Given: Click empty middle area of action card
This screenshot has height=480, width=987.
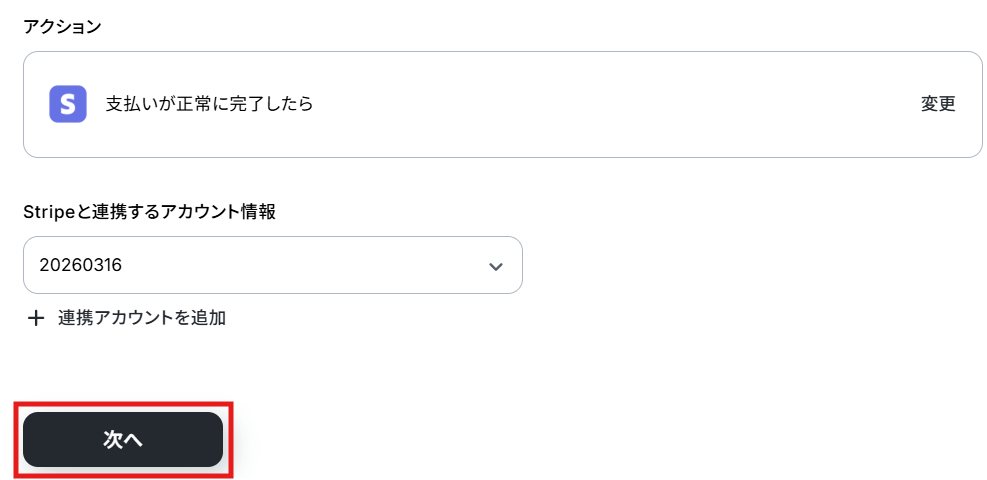Looking at the screenshot, I should click(600, 104).
